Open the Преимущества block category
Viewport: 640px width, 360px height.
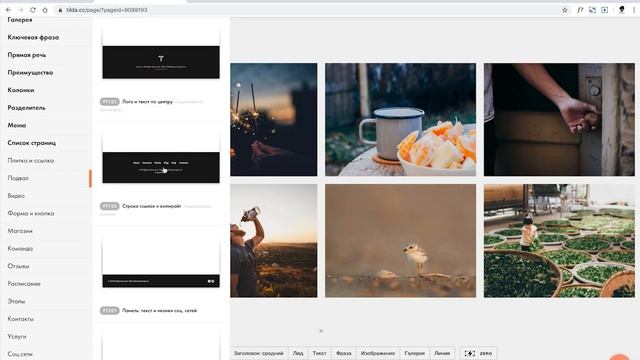(30, 72)
